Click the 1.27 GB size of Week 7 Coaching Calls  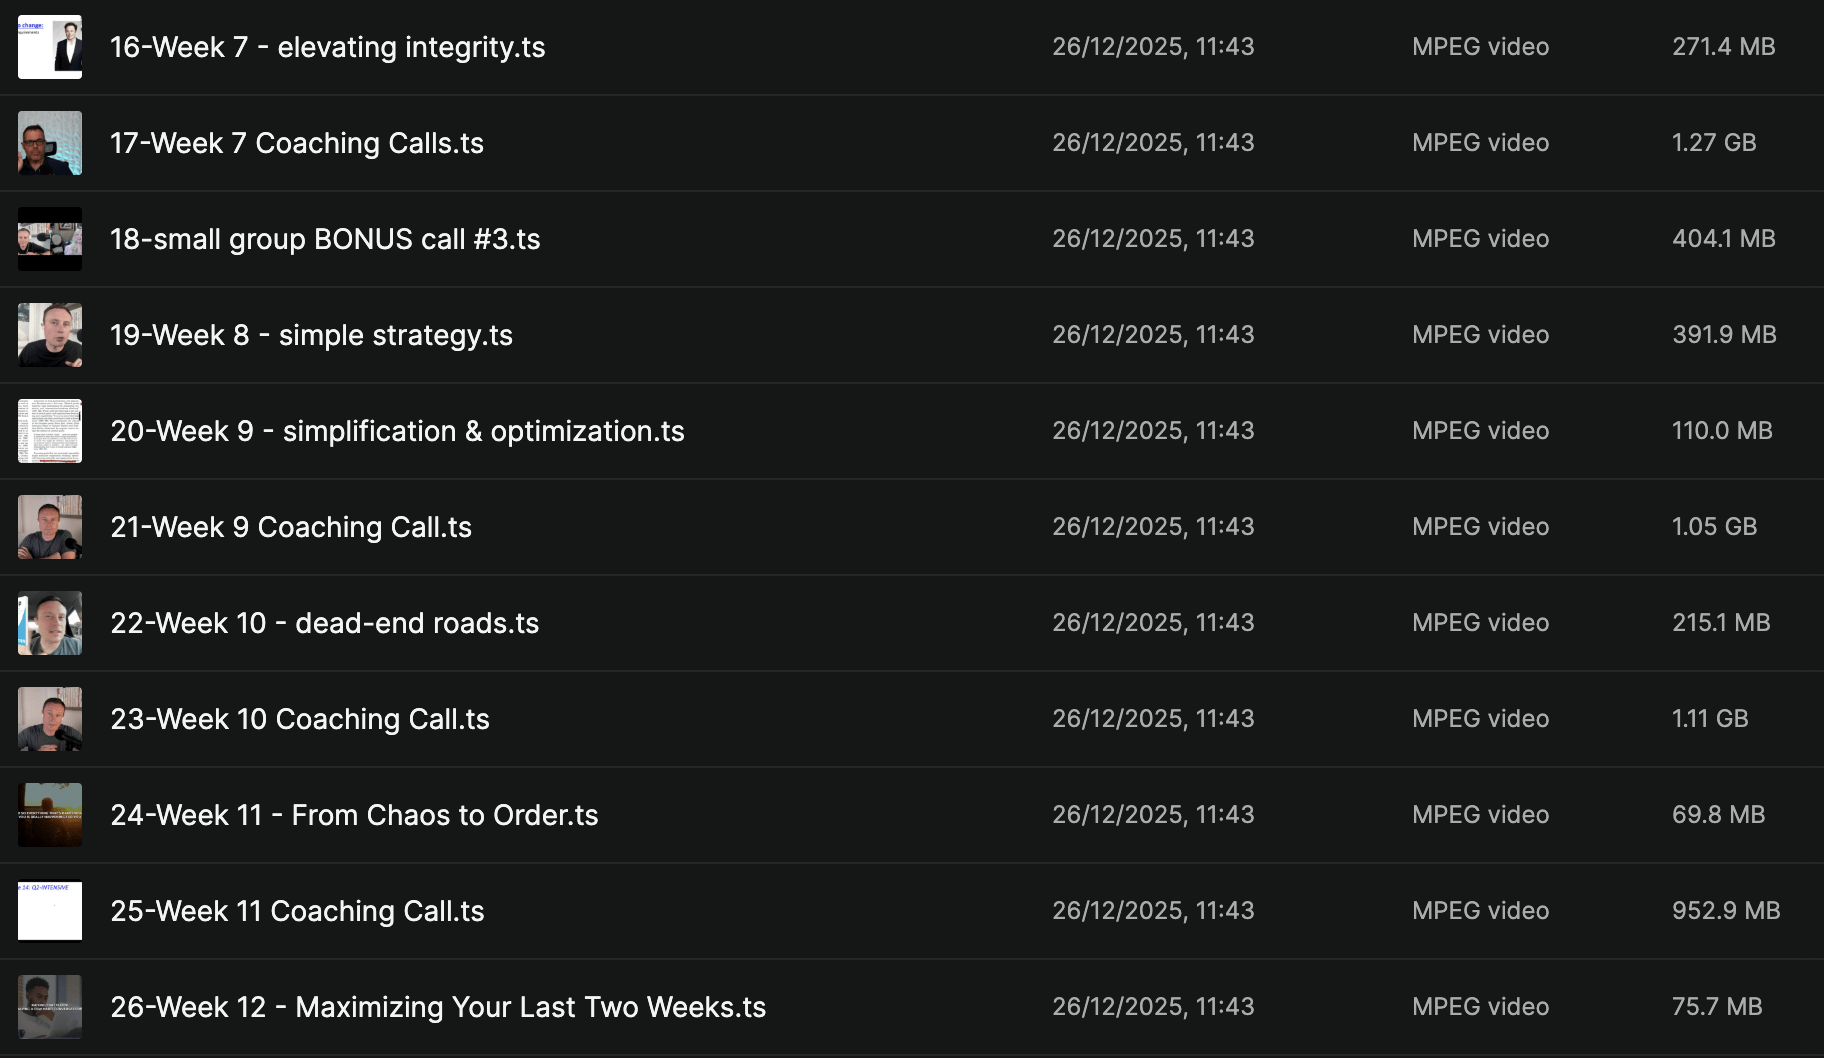(x=1714, y=143)
